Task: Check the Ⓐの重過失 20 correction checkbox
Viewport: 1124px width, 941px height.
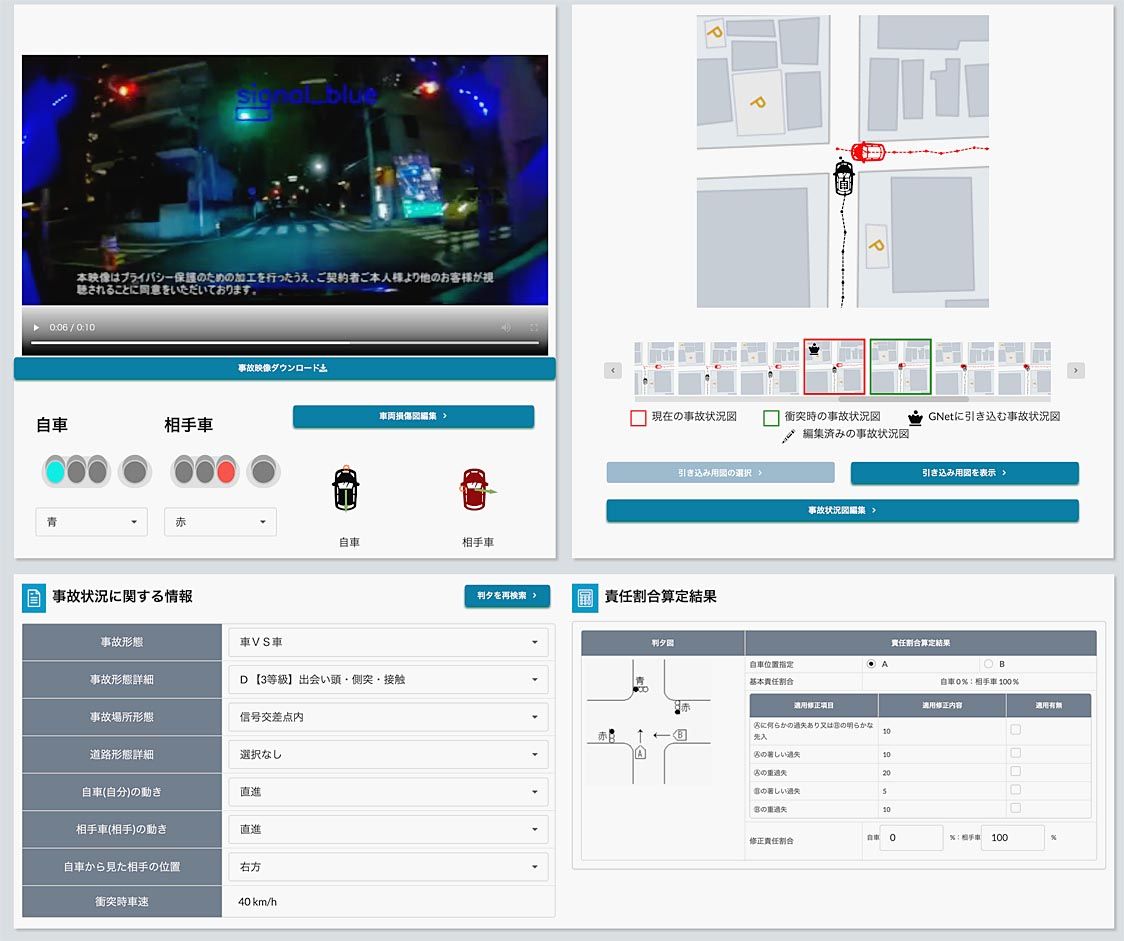Action: click(x=1015, y=771)
